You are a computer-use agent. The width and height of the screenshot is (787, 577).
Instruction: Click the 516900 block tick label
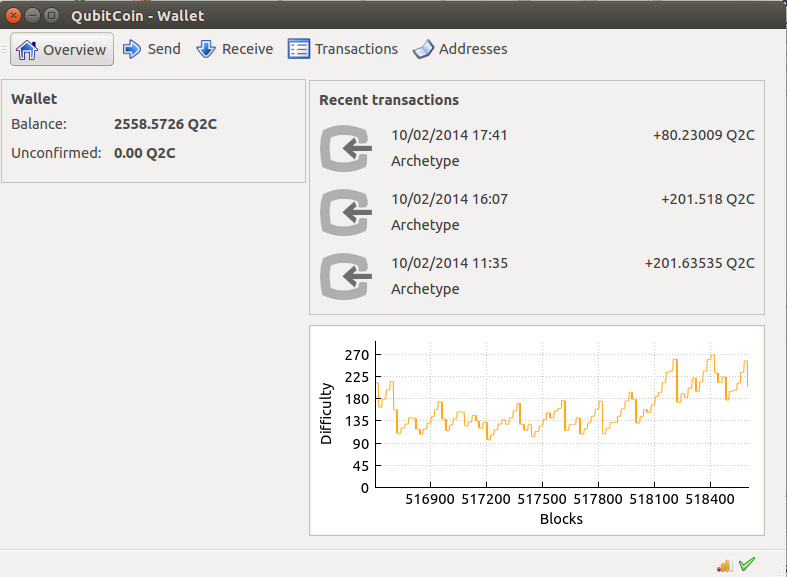coord(430,499)
